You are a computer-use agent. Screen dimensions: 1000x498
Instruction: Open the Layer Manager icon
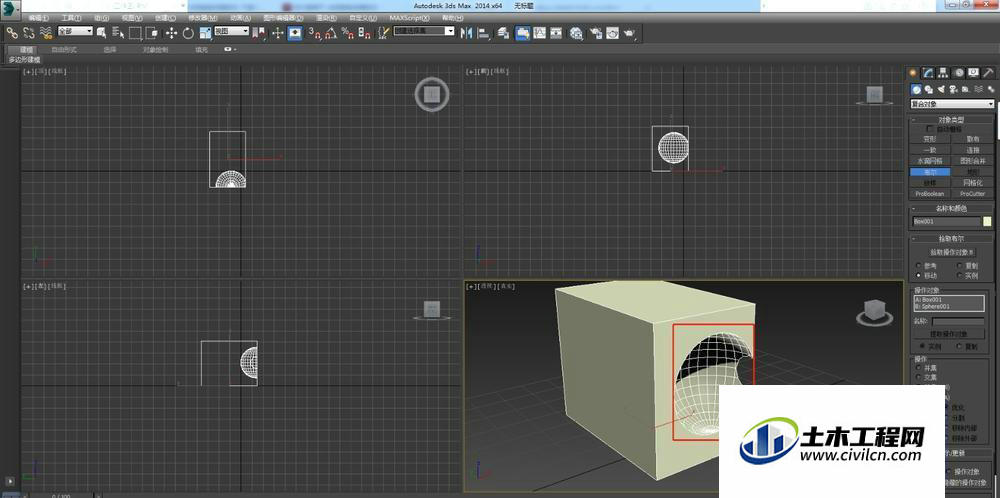point(504,33)
